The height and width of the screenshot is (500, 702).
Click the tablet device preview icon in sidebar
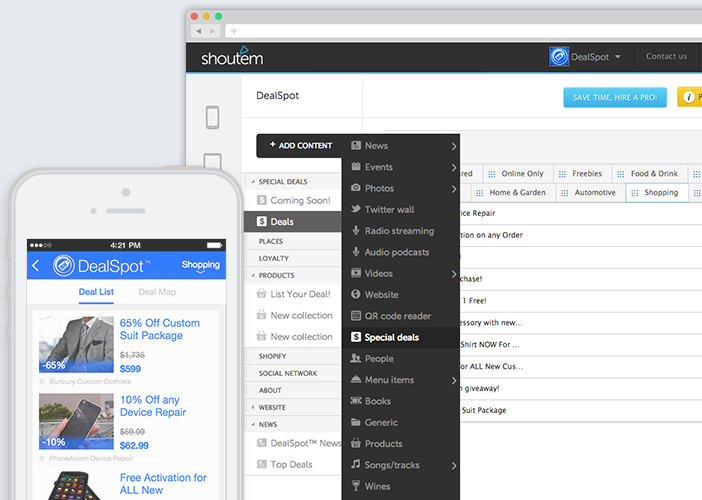click(213, 162)
